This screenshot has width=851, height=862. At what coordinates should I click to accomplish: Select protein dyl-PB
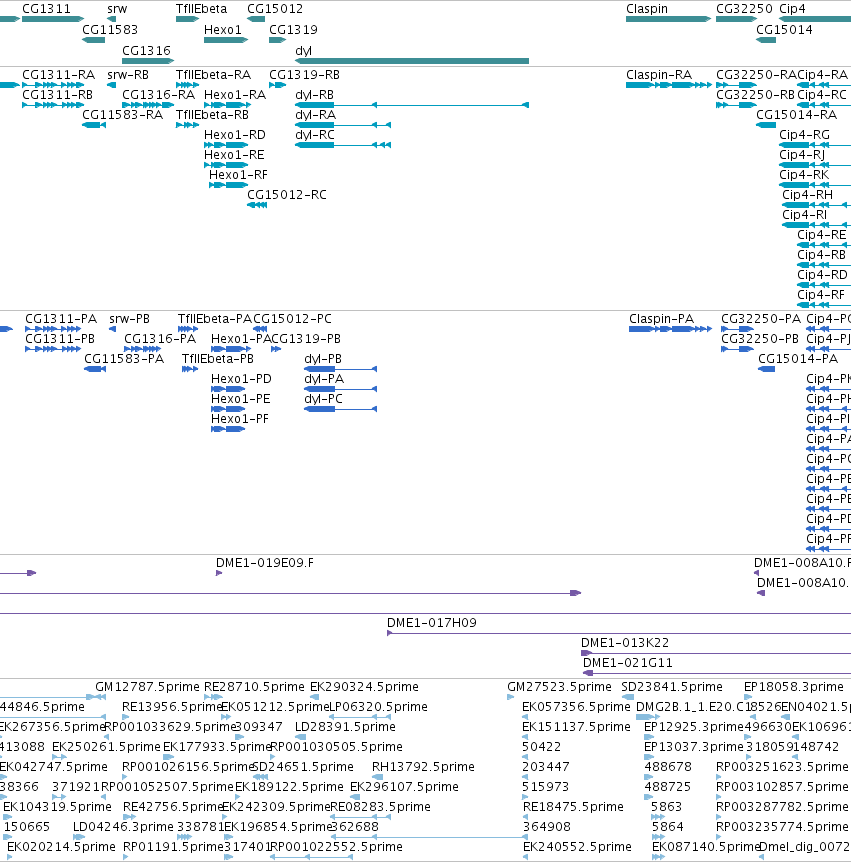[341, 369]
